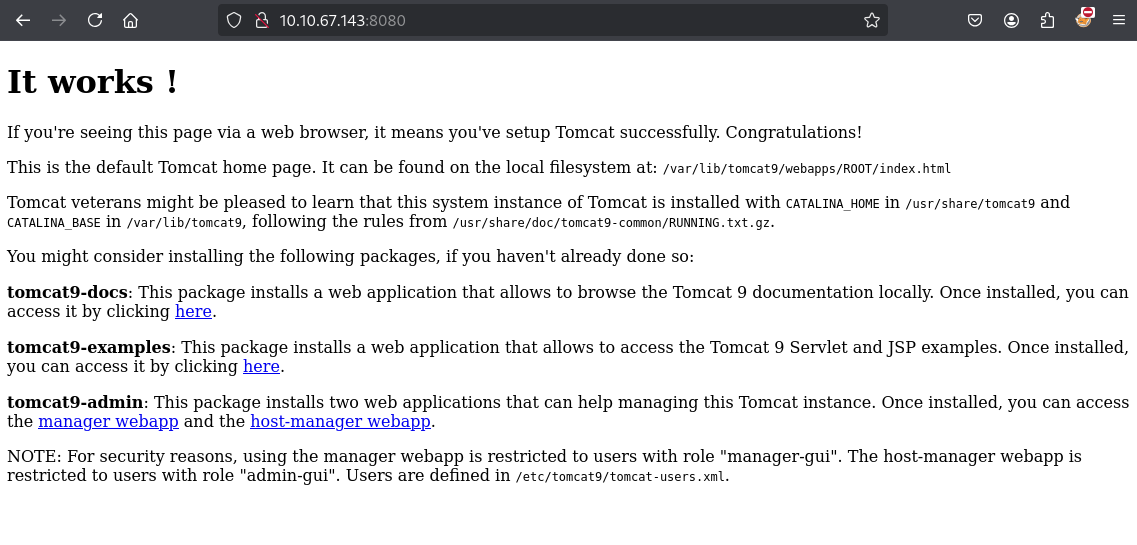Click the forward navigation arrow
This screenshot has width=1137, height=545.
tap(59, 20)
